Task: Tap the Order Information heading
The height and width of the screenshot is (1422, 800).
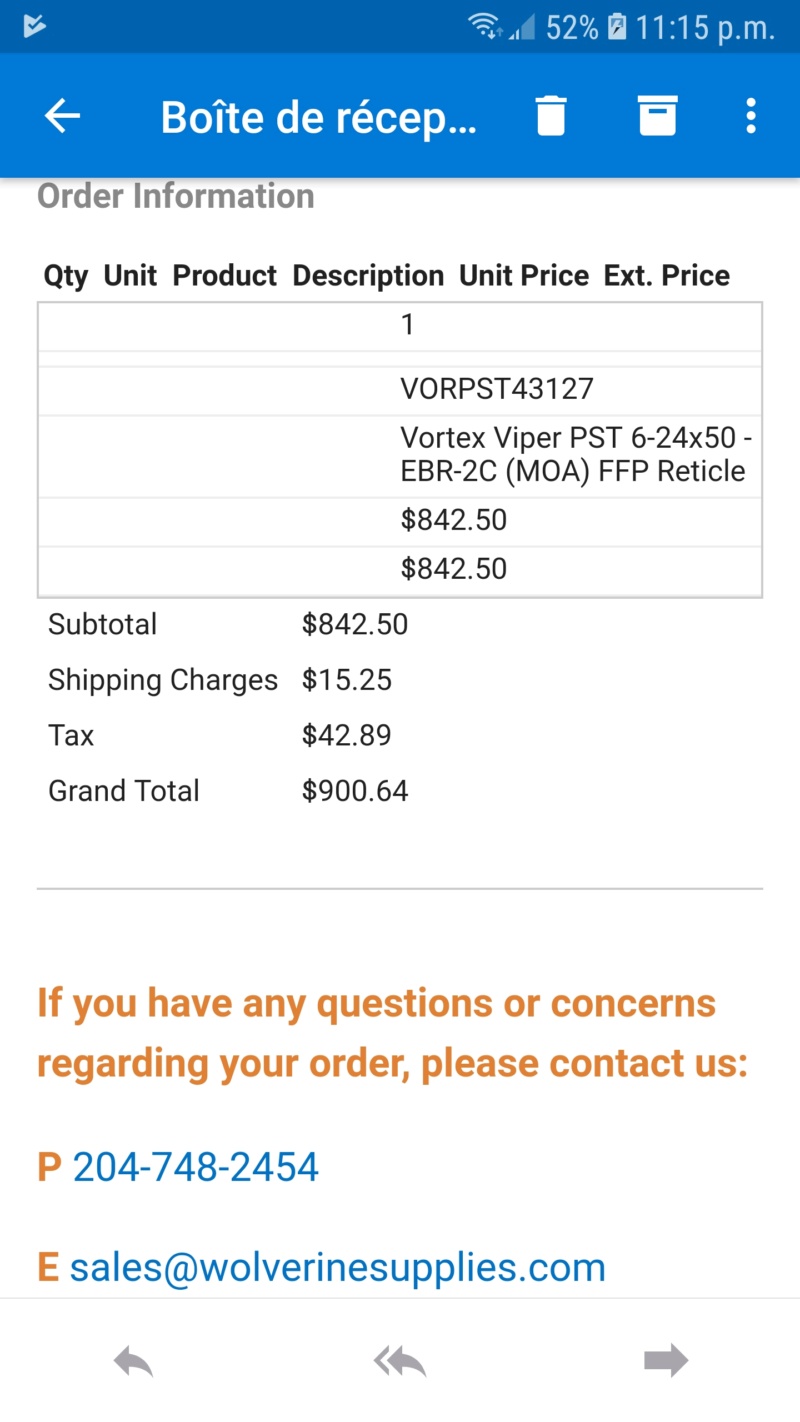Action: (x=176, y=196)
